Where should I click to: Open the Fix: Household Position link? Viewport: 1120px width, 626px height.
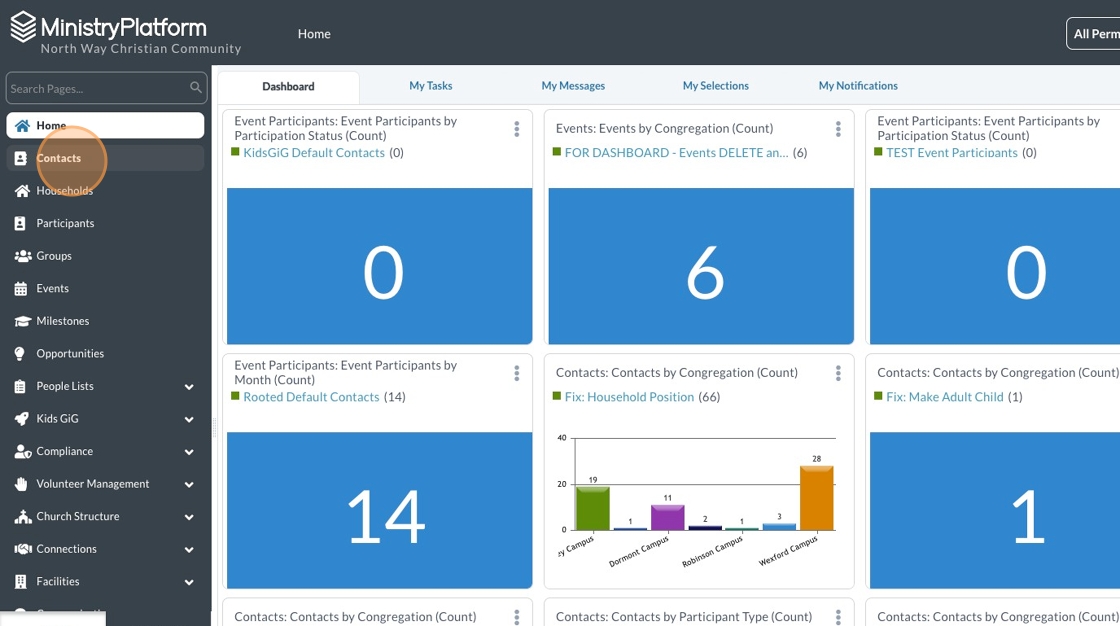tap(629, 397)
